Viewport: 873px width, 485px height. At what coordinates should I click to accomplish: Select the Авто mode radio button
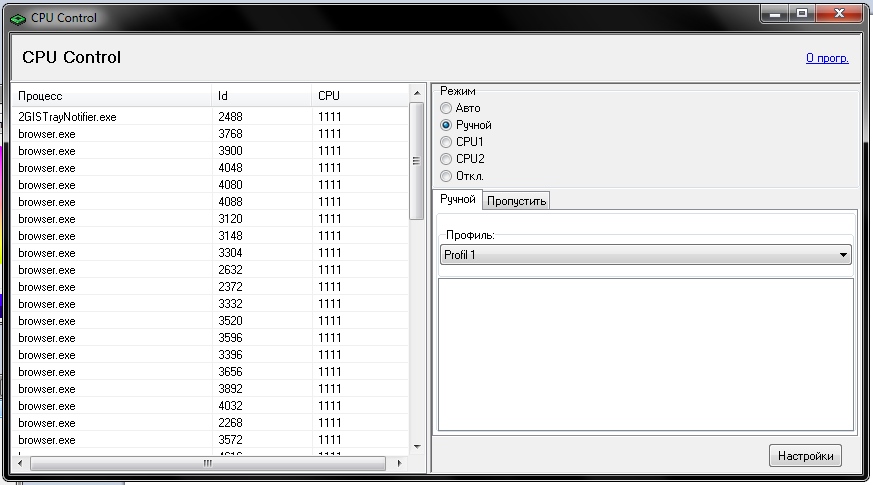(x=446, y=108)
